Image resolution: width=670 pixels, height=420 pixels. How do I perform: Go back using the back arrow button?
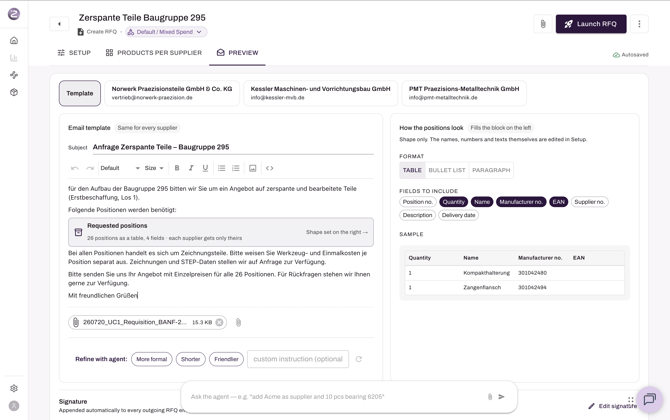[59, 24]
